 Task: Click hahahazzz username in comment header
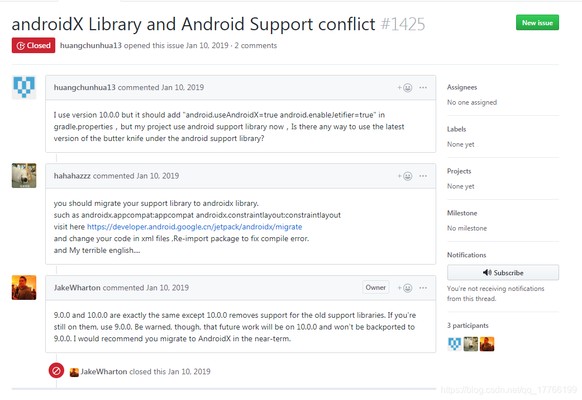click(x=72, y=176)
